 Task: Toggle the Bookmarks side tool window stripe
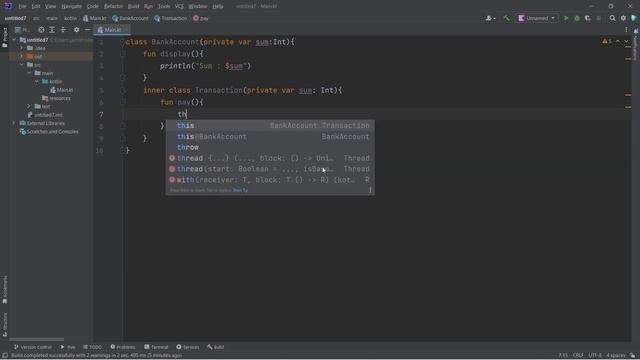[5, 290]
